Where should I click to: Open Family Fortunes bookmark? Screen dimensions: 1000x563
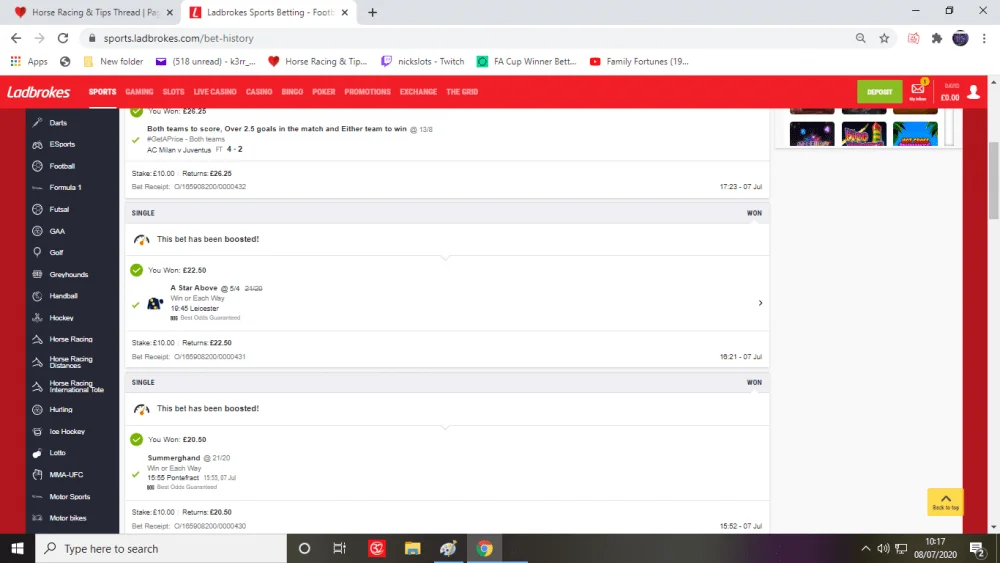(640, 61)
